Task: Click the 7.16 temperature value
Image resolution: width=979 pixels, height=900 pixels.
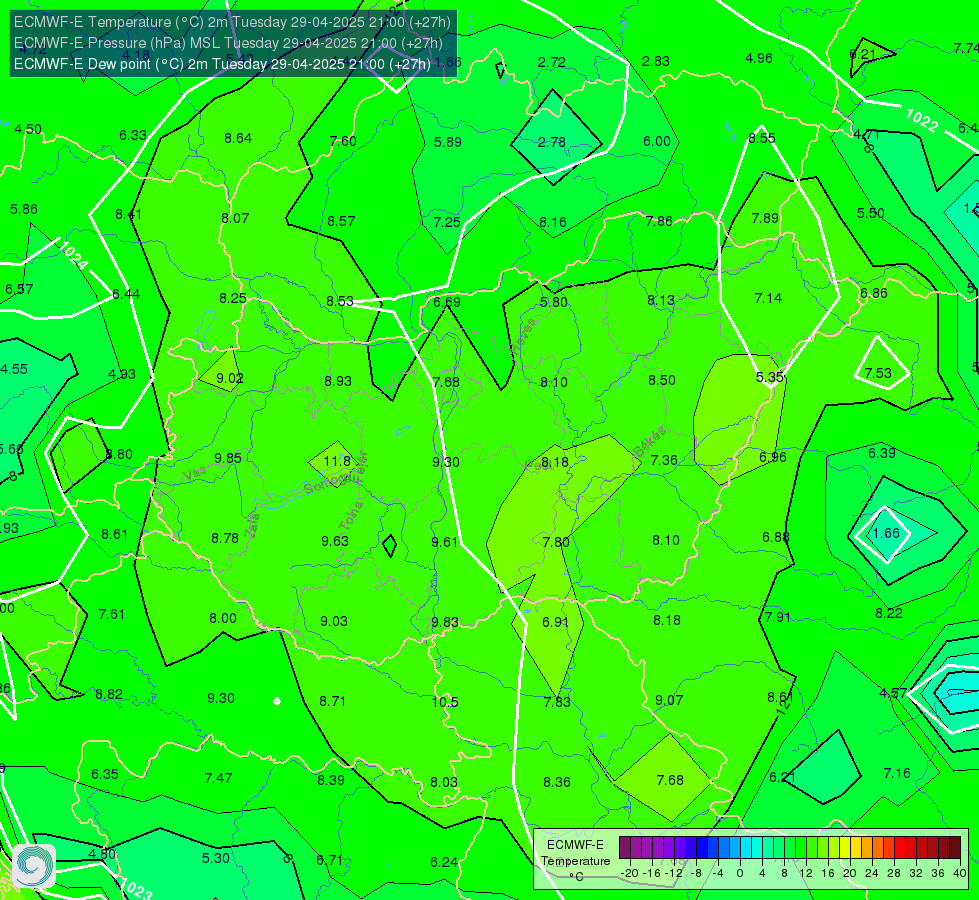Action: 897,773
